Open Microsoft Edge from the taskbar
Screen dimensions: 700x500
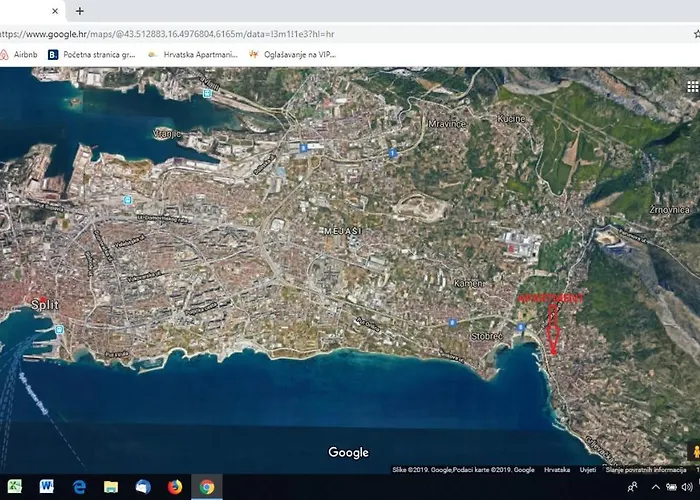pyautogui.click(x=79, y=486)
